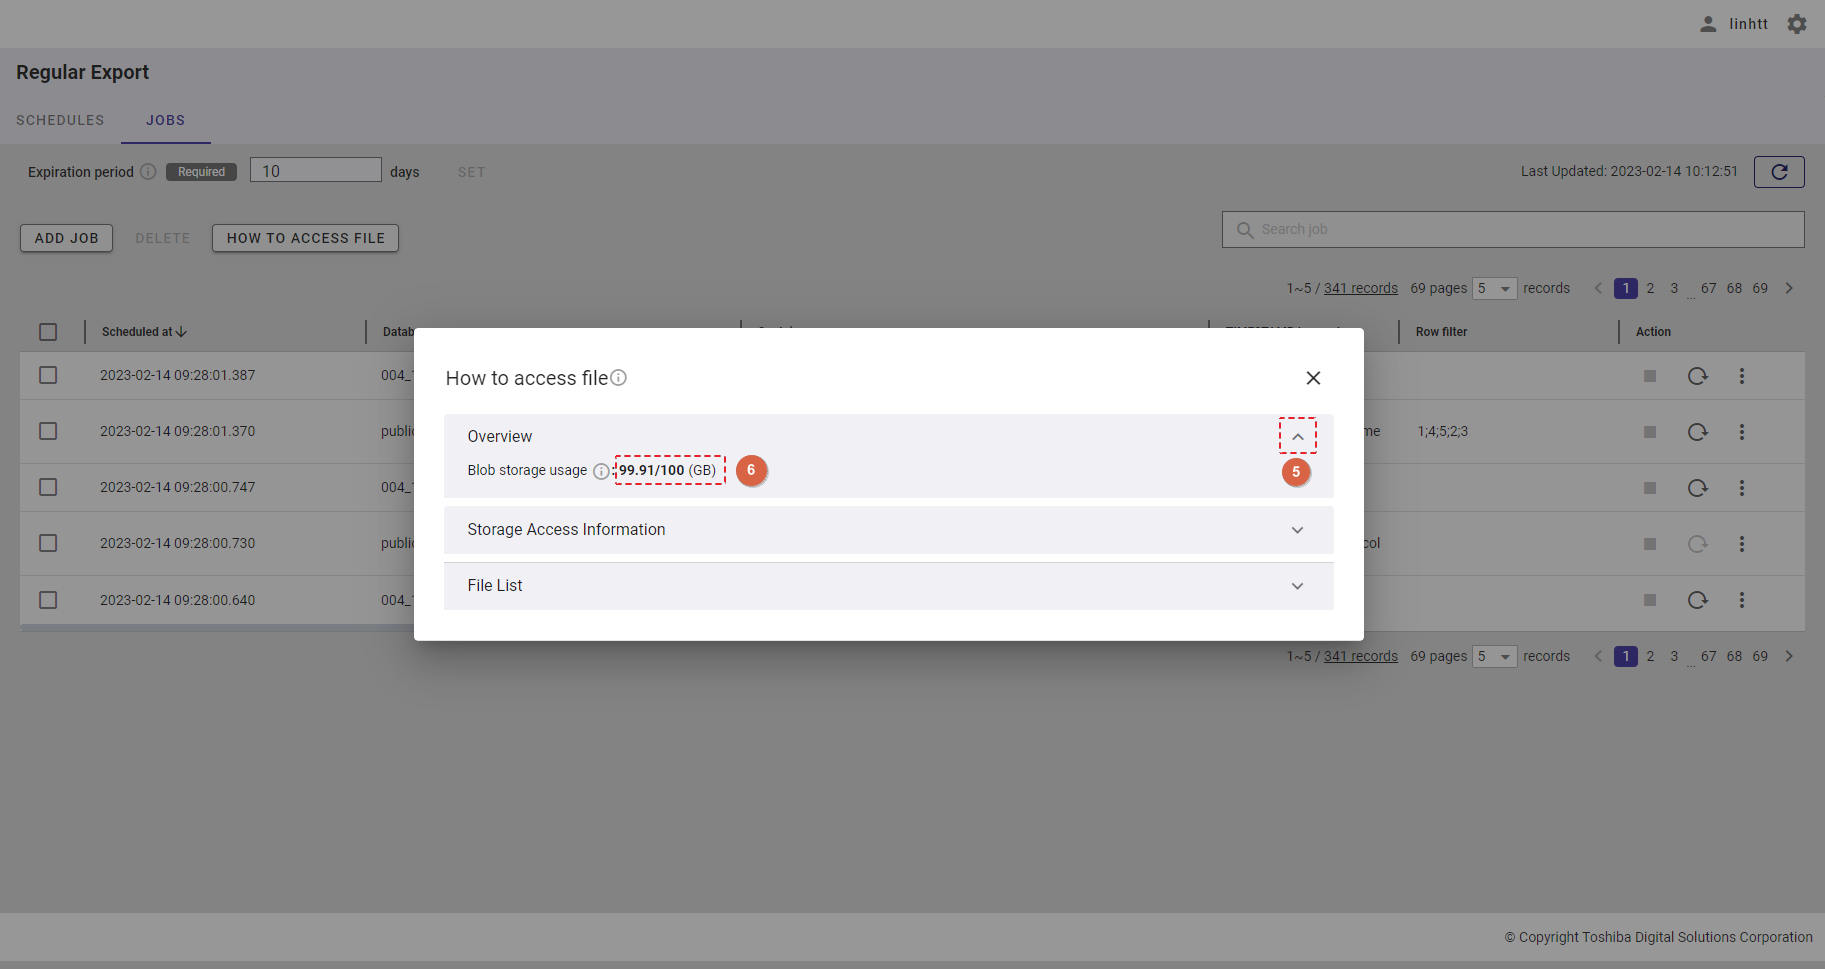Toggle the select-all checkbox in the table header

coord(48,332)
